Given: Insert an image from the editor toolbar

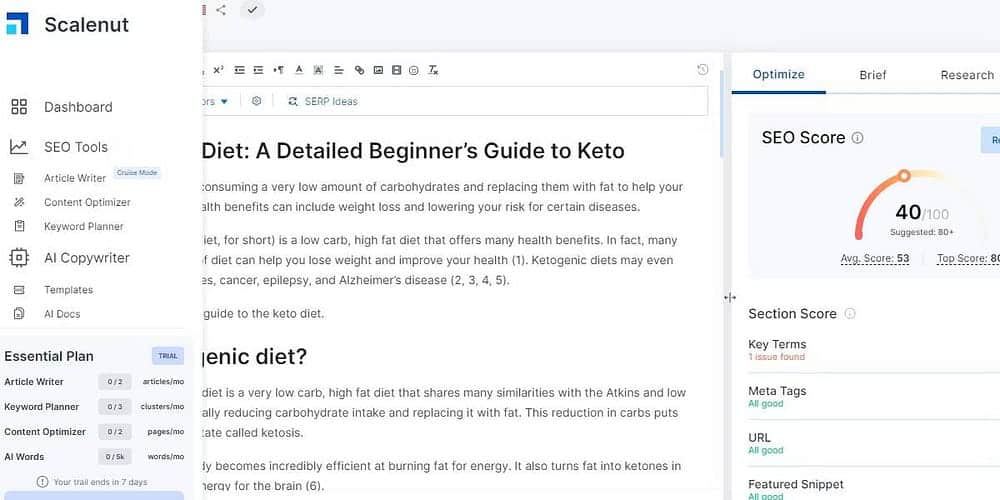Looking at the screenshot, I should (x=378, y=70).
